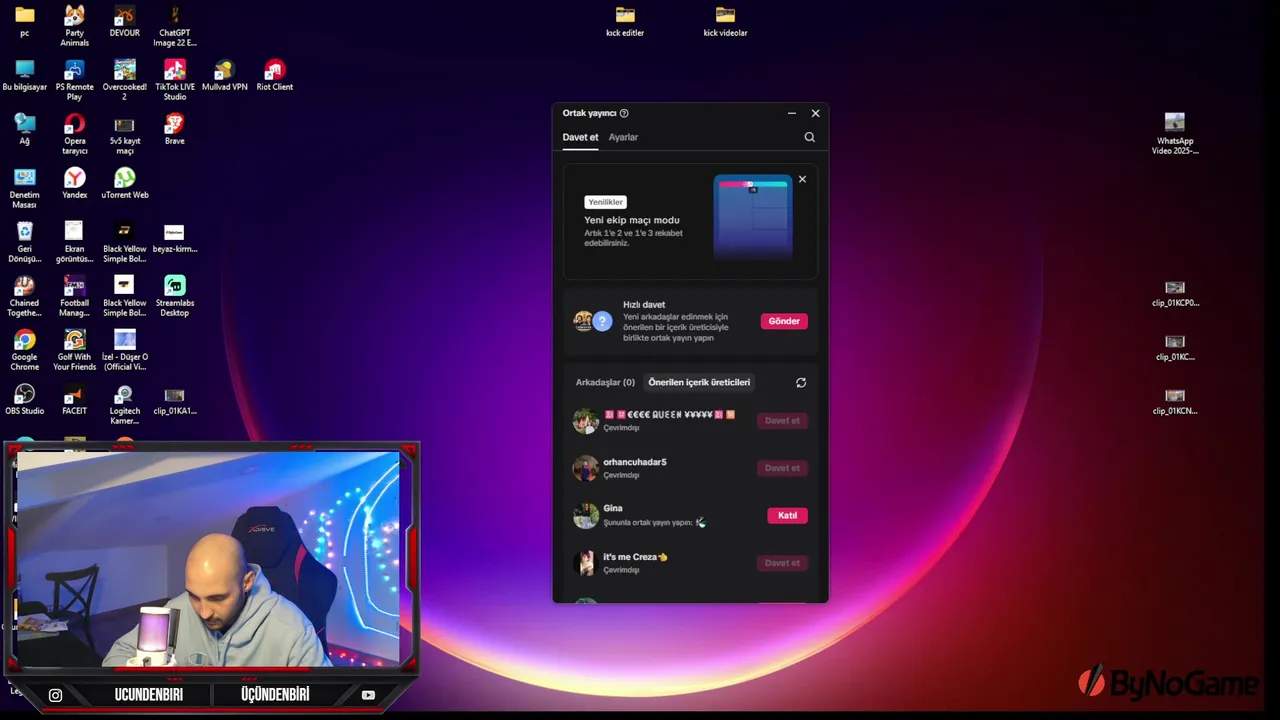Click Davet et for €€€€ QUEEN row
The image size is (1280, 720).
tap(782, 420)
